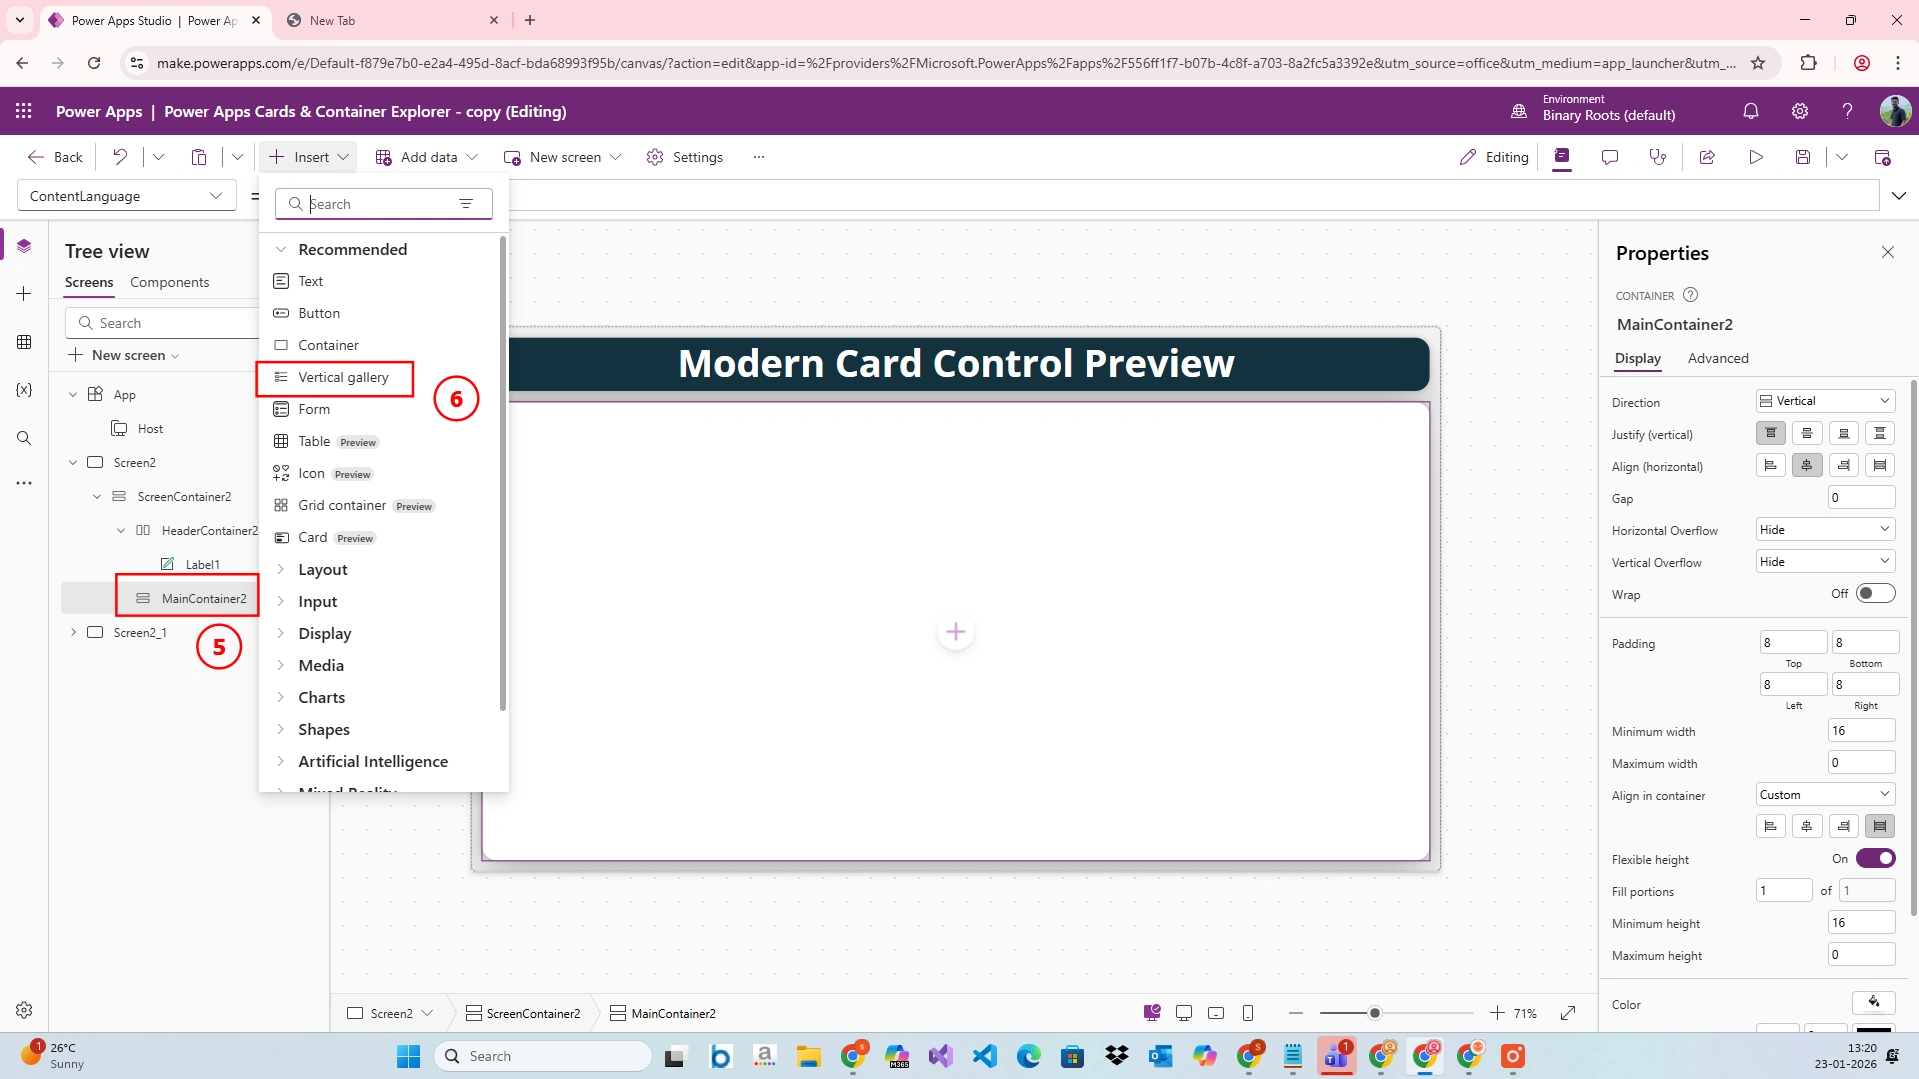Select Align horizontal end option
Screen dimensions: 1919x1079
coord(1844,465)
